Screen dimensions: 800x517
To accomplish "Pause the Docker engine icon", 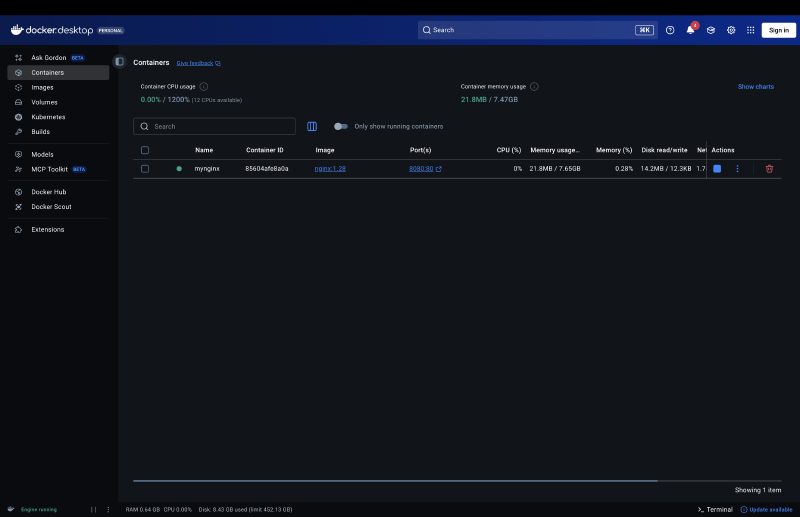I will pyautogui.click(x=93, y=509).
